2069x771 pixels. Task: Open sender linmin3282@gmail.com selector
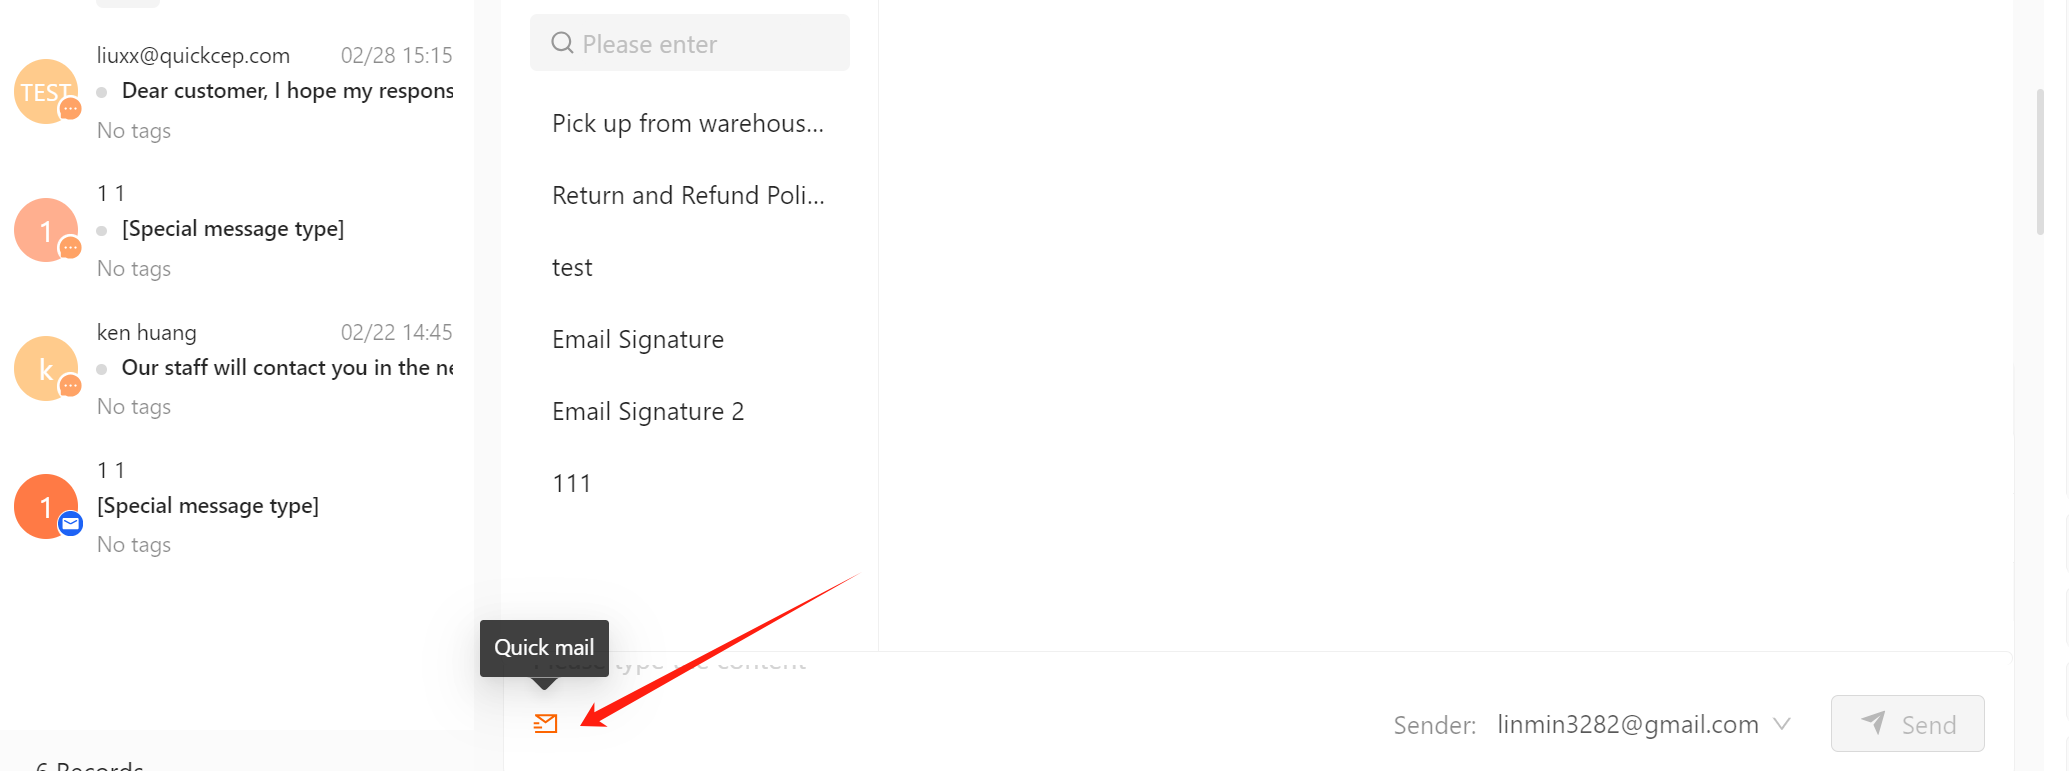click(x=1643, y=724)
